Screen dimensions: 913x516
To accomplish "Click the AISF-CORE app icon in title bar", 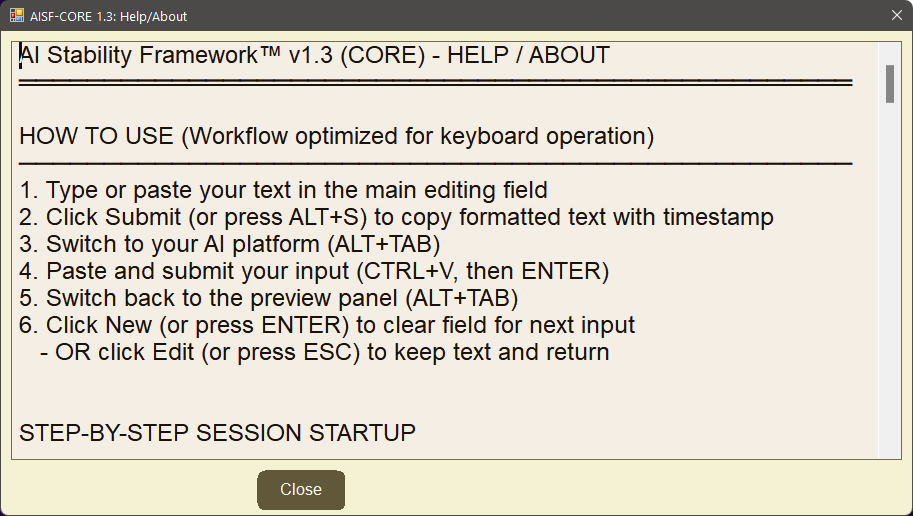I will [17, 16].
